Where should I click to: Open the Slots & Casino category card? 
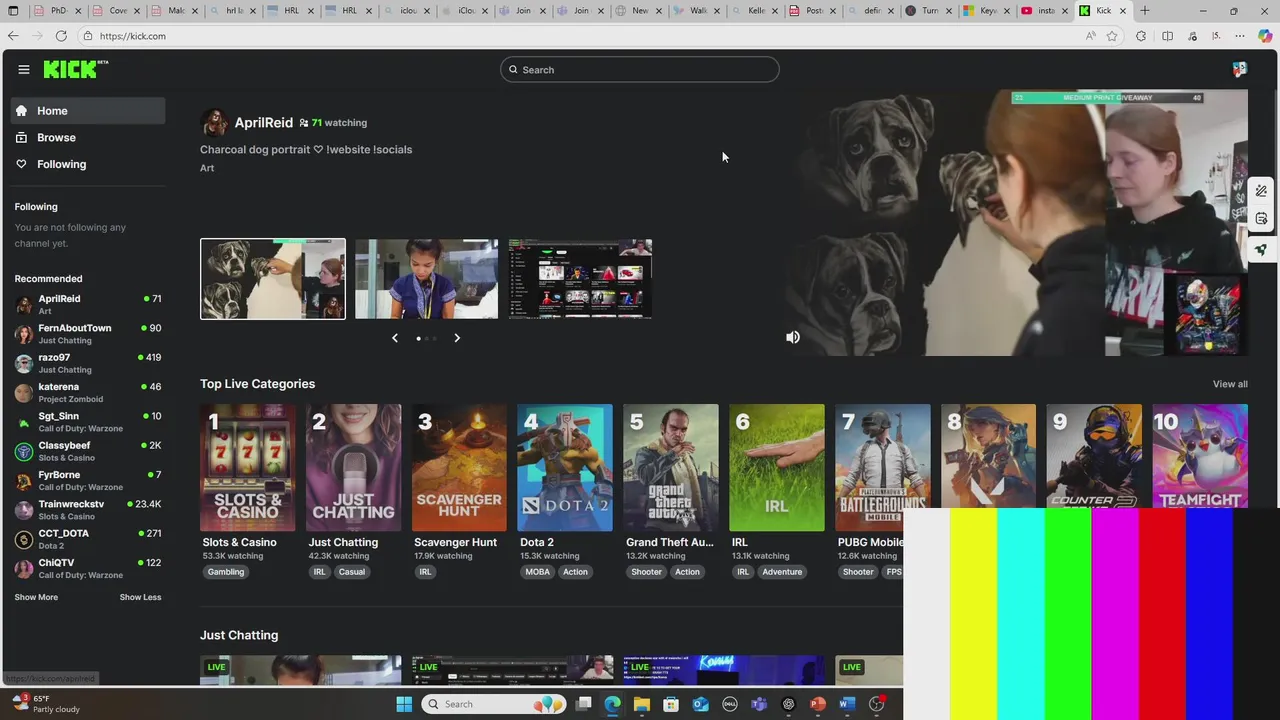tap(248, 468)
